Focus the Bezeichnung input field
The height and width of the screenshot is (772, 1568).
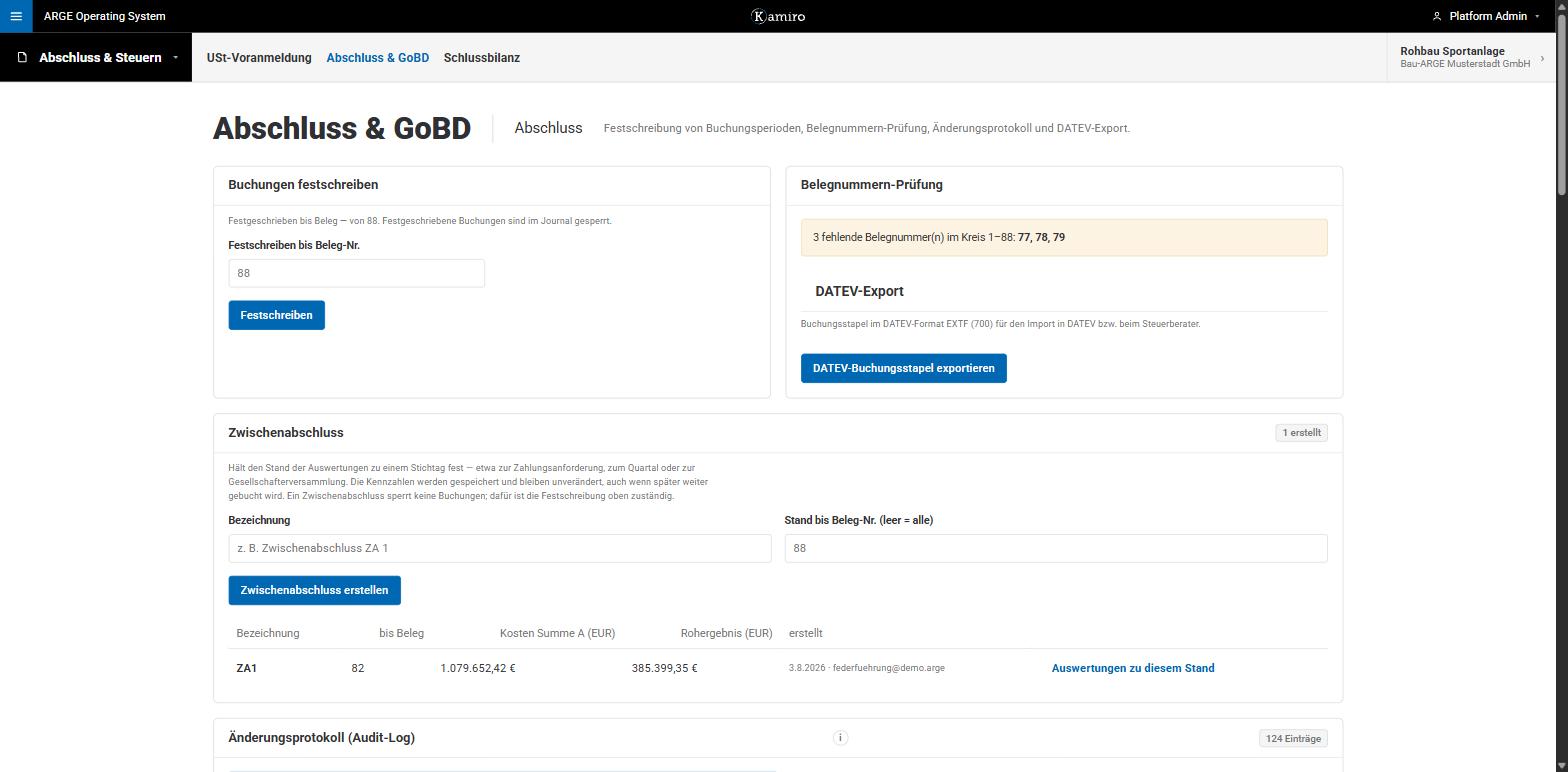pyautogui.click(x=500, y=548)
